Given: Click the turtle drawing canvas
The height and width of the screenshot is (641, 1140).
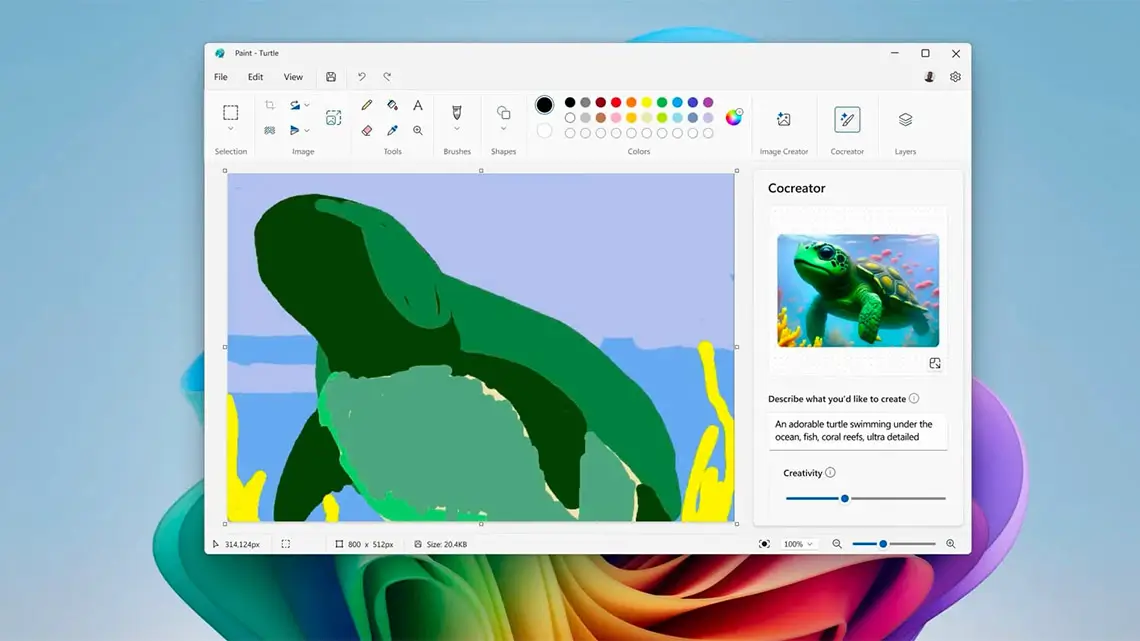Looking at the screenshot, I should (481, 347).
